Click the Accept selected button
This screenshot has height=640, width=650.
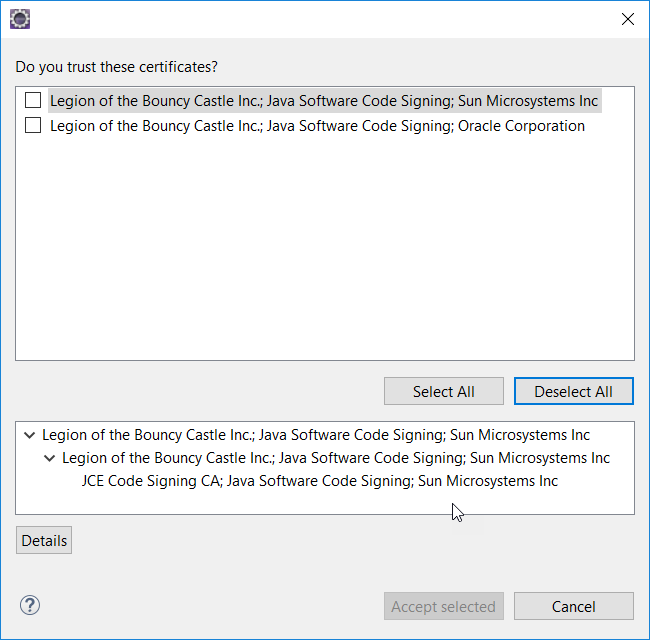443,606
